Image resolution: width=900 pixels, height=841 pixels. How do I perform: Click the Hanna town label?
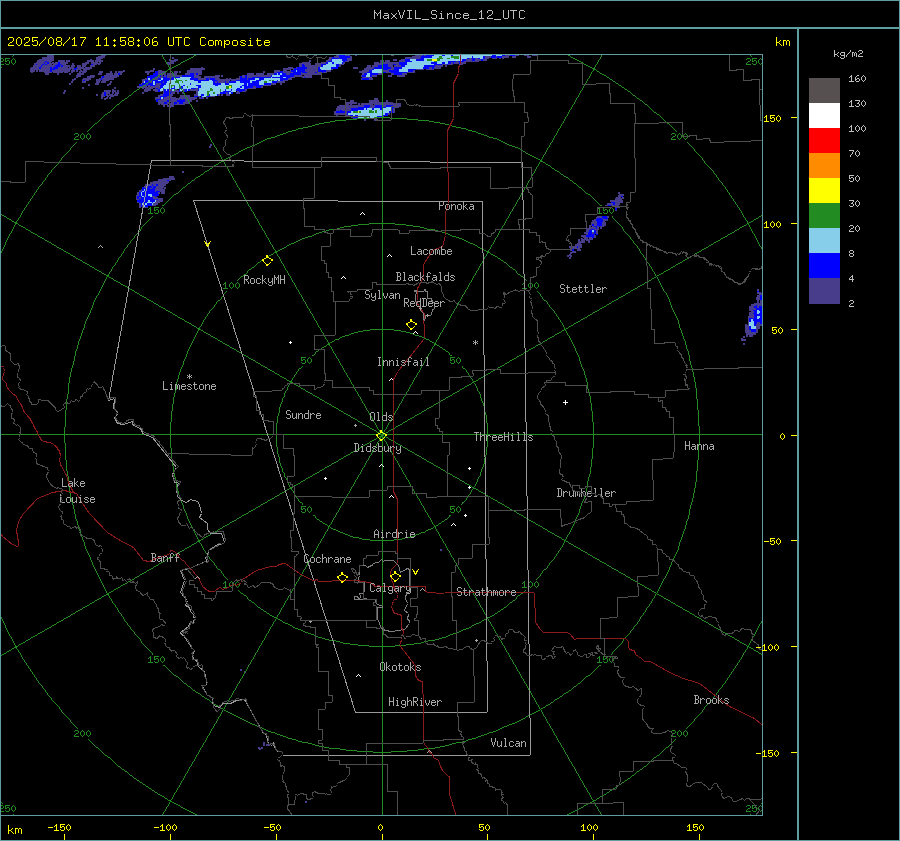pyautogui.click(x=699, y=446)
